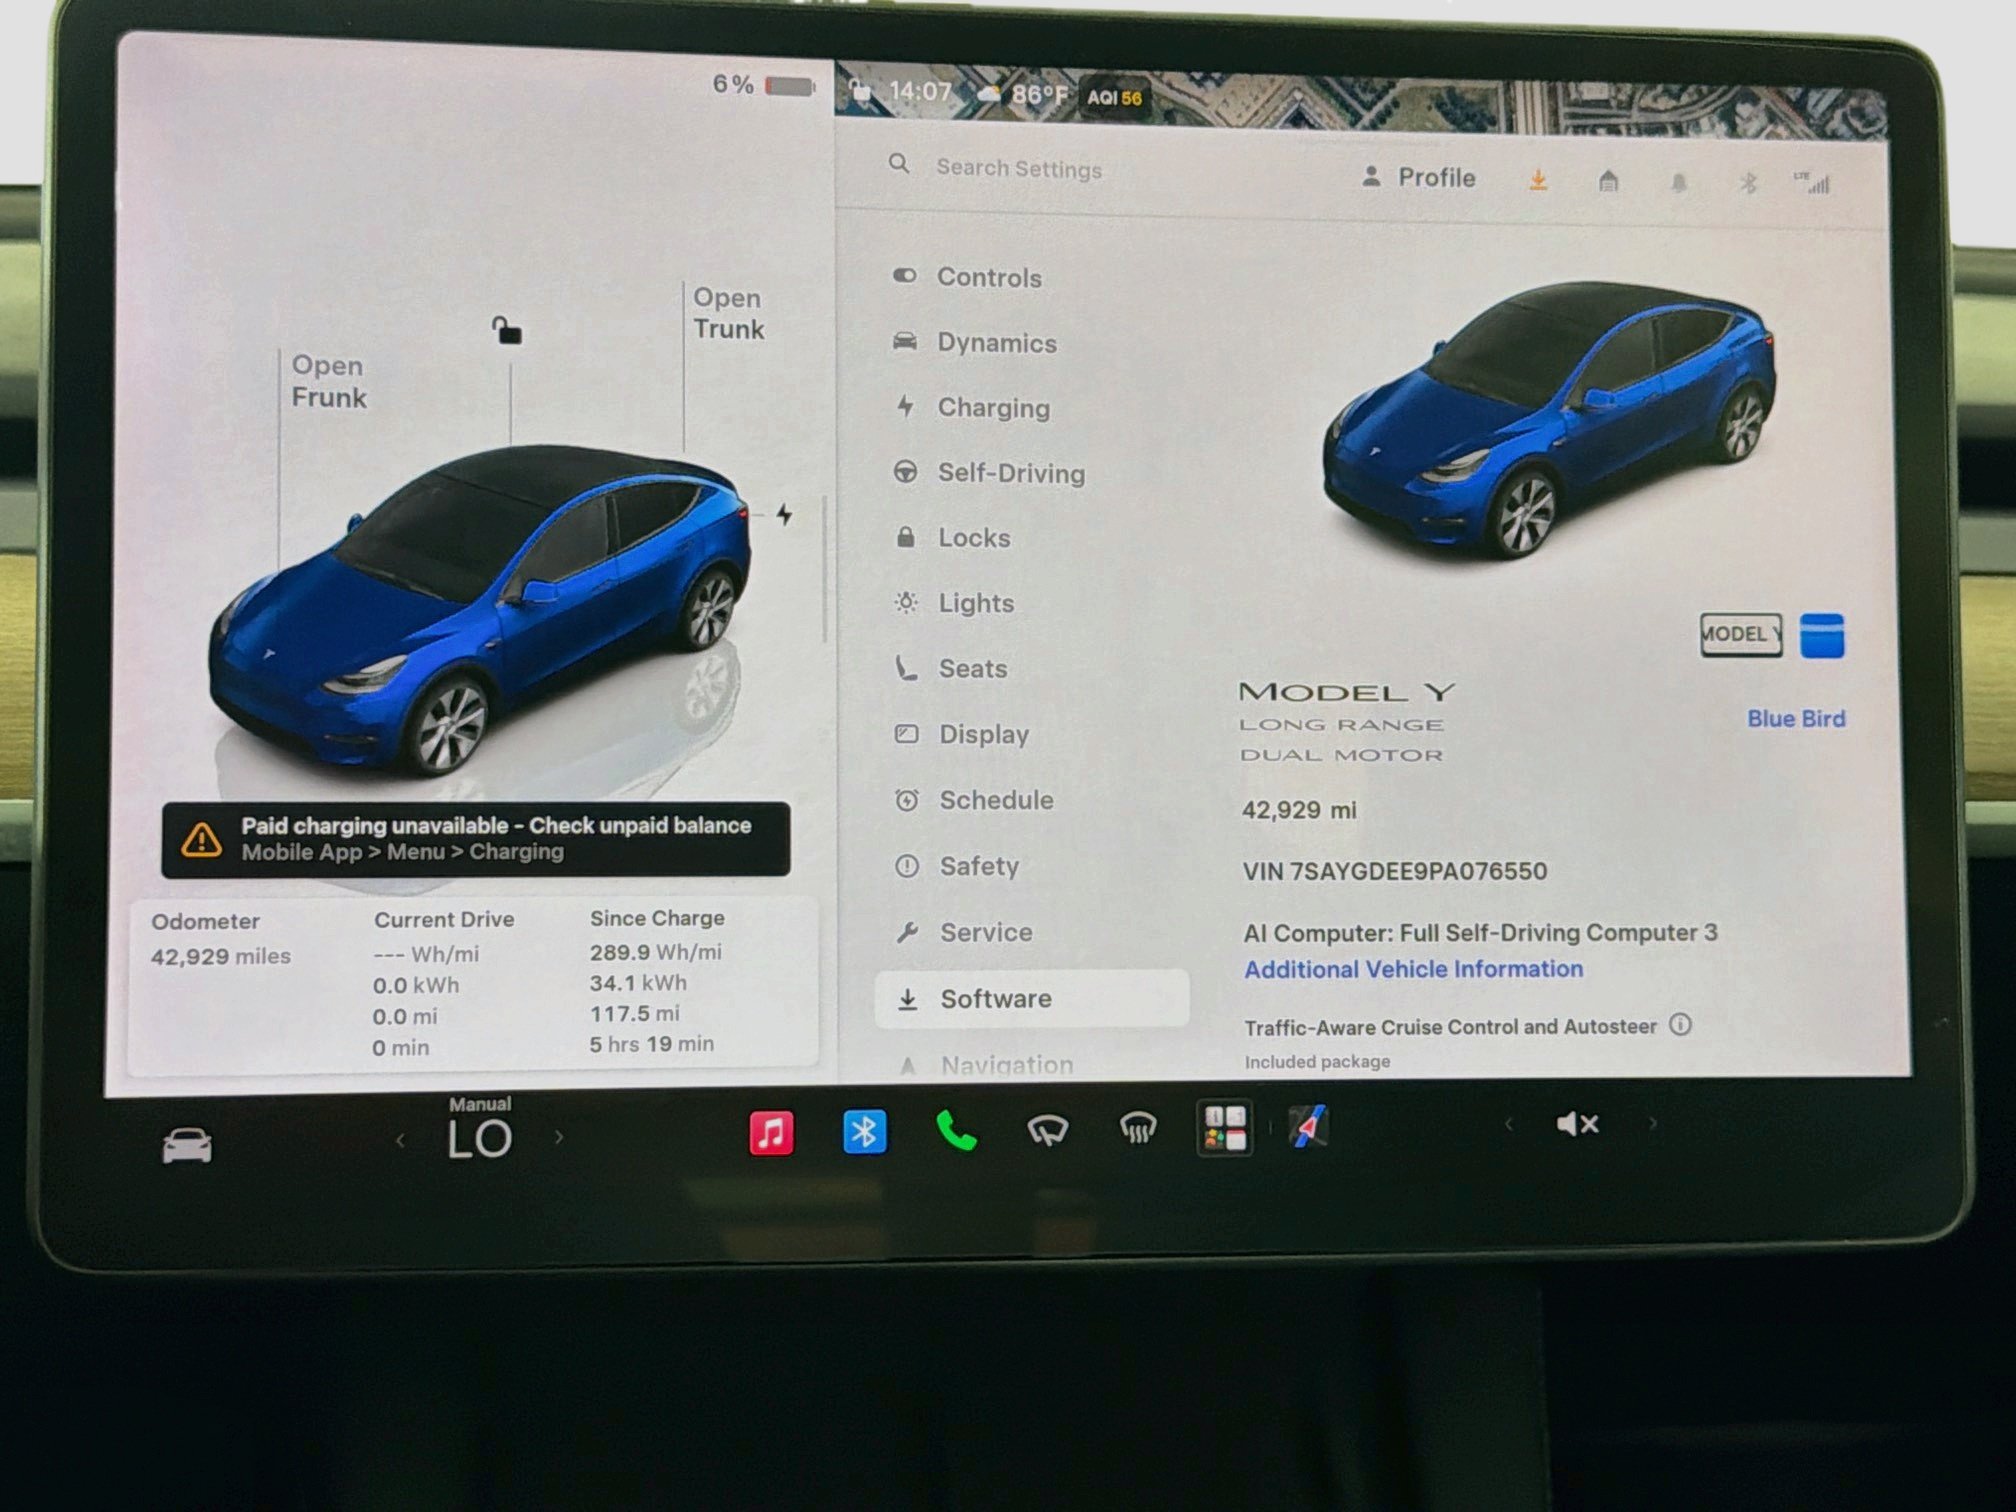The height and width of the screenshot is (1512, 2016).
Task: Tap the charge port lightning bolt icon
Action: tap(785, 514)
